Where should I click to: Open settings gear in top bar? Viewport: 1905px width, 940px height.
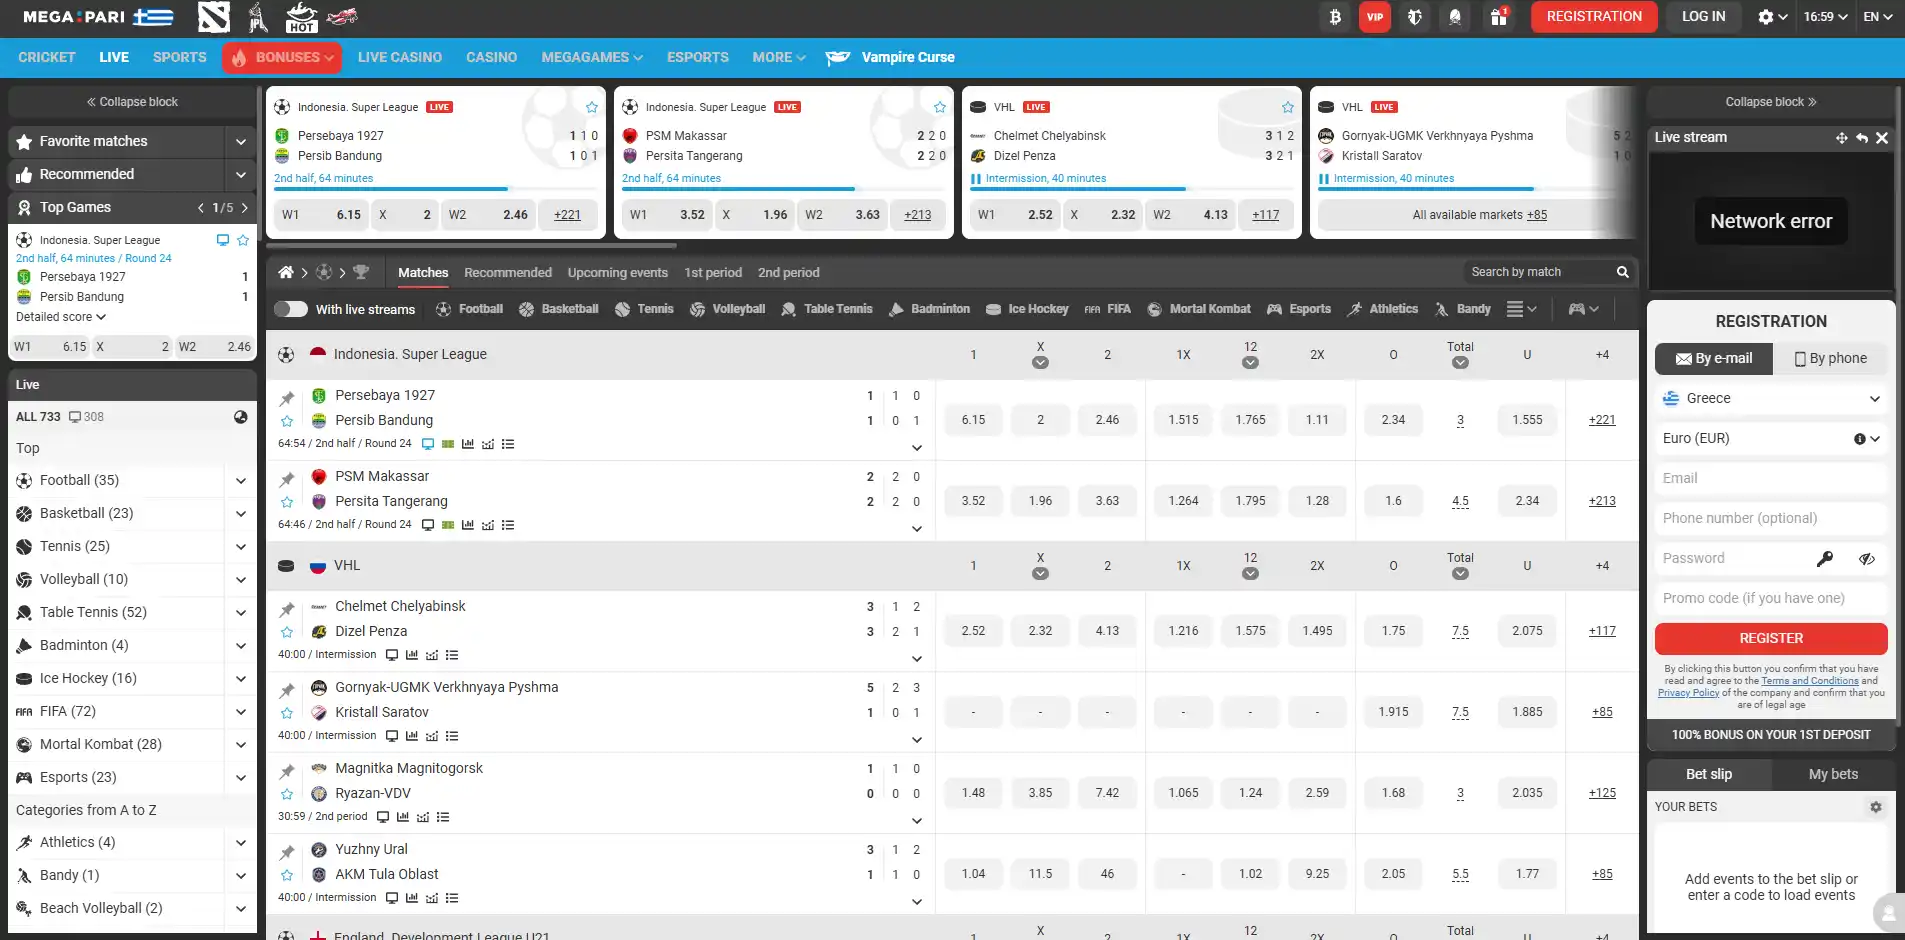click(x=1766, y=17)
